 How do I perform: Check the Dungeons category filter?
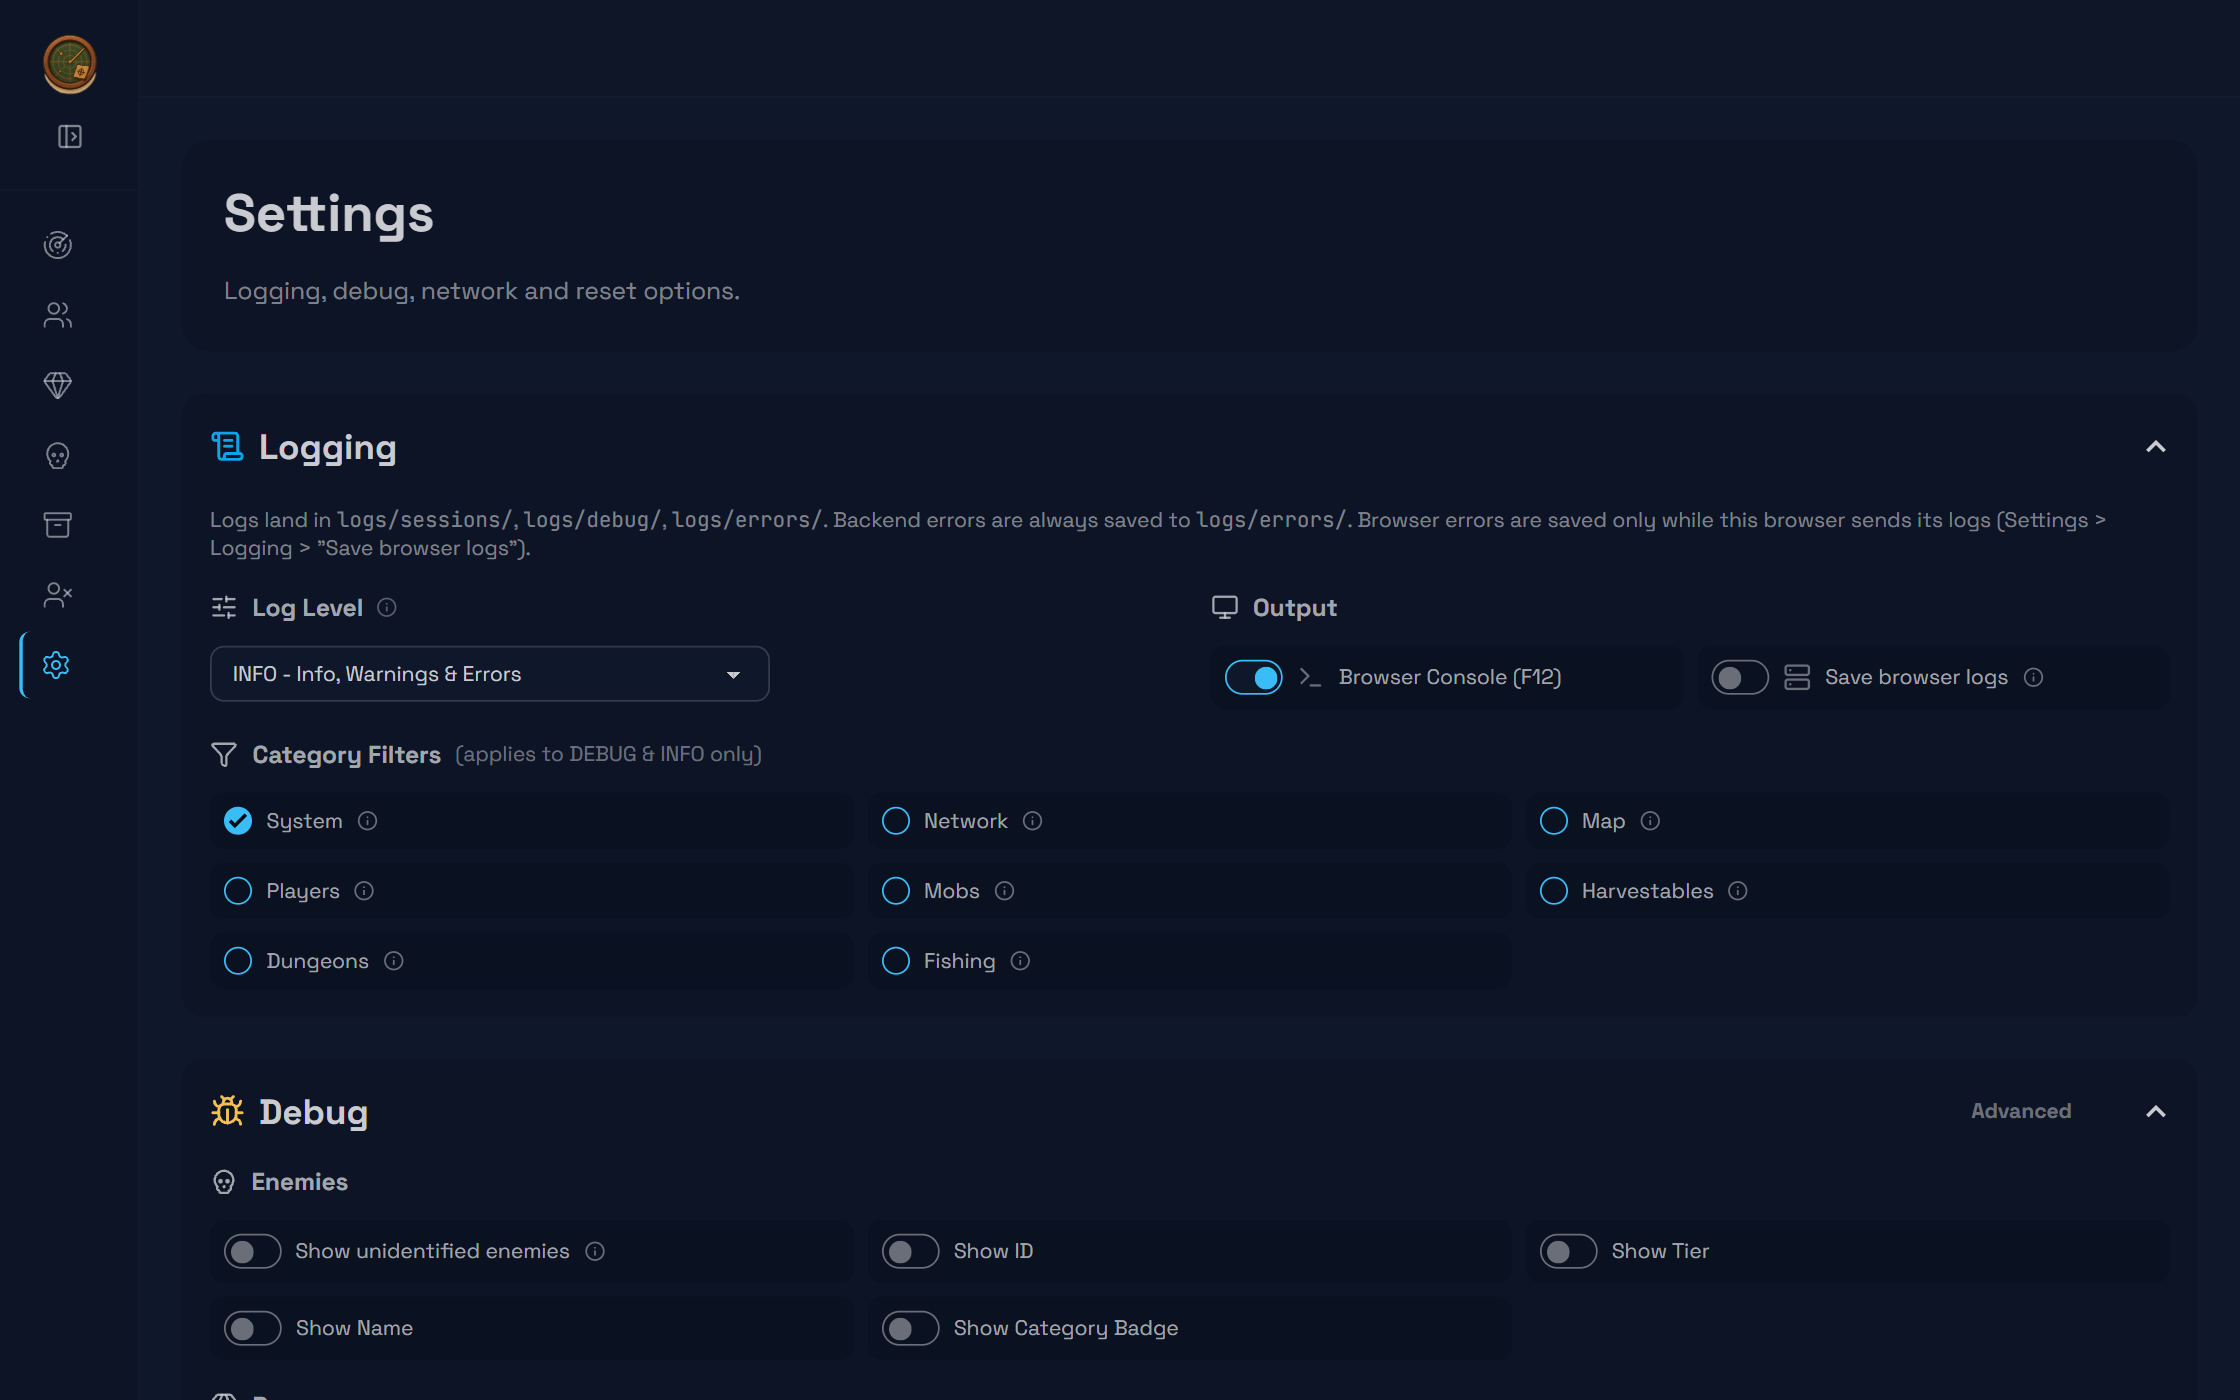238,961
